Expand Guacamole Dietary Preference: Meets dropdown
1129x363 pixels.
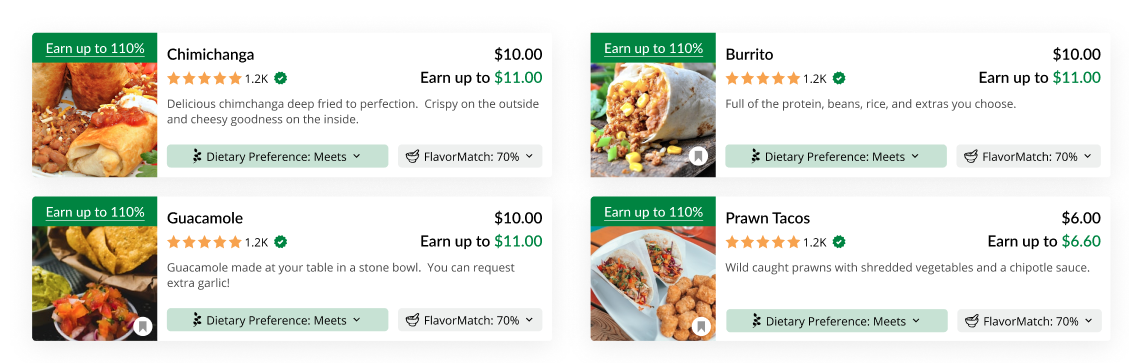277,321
